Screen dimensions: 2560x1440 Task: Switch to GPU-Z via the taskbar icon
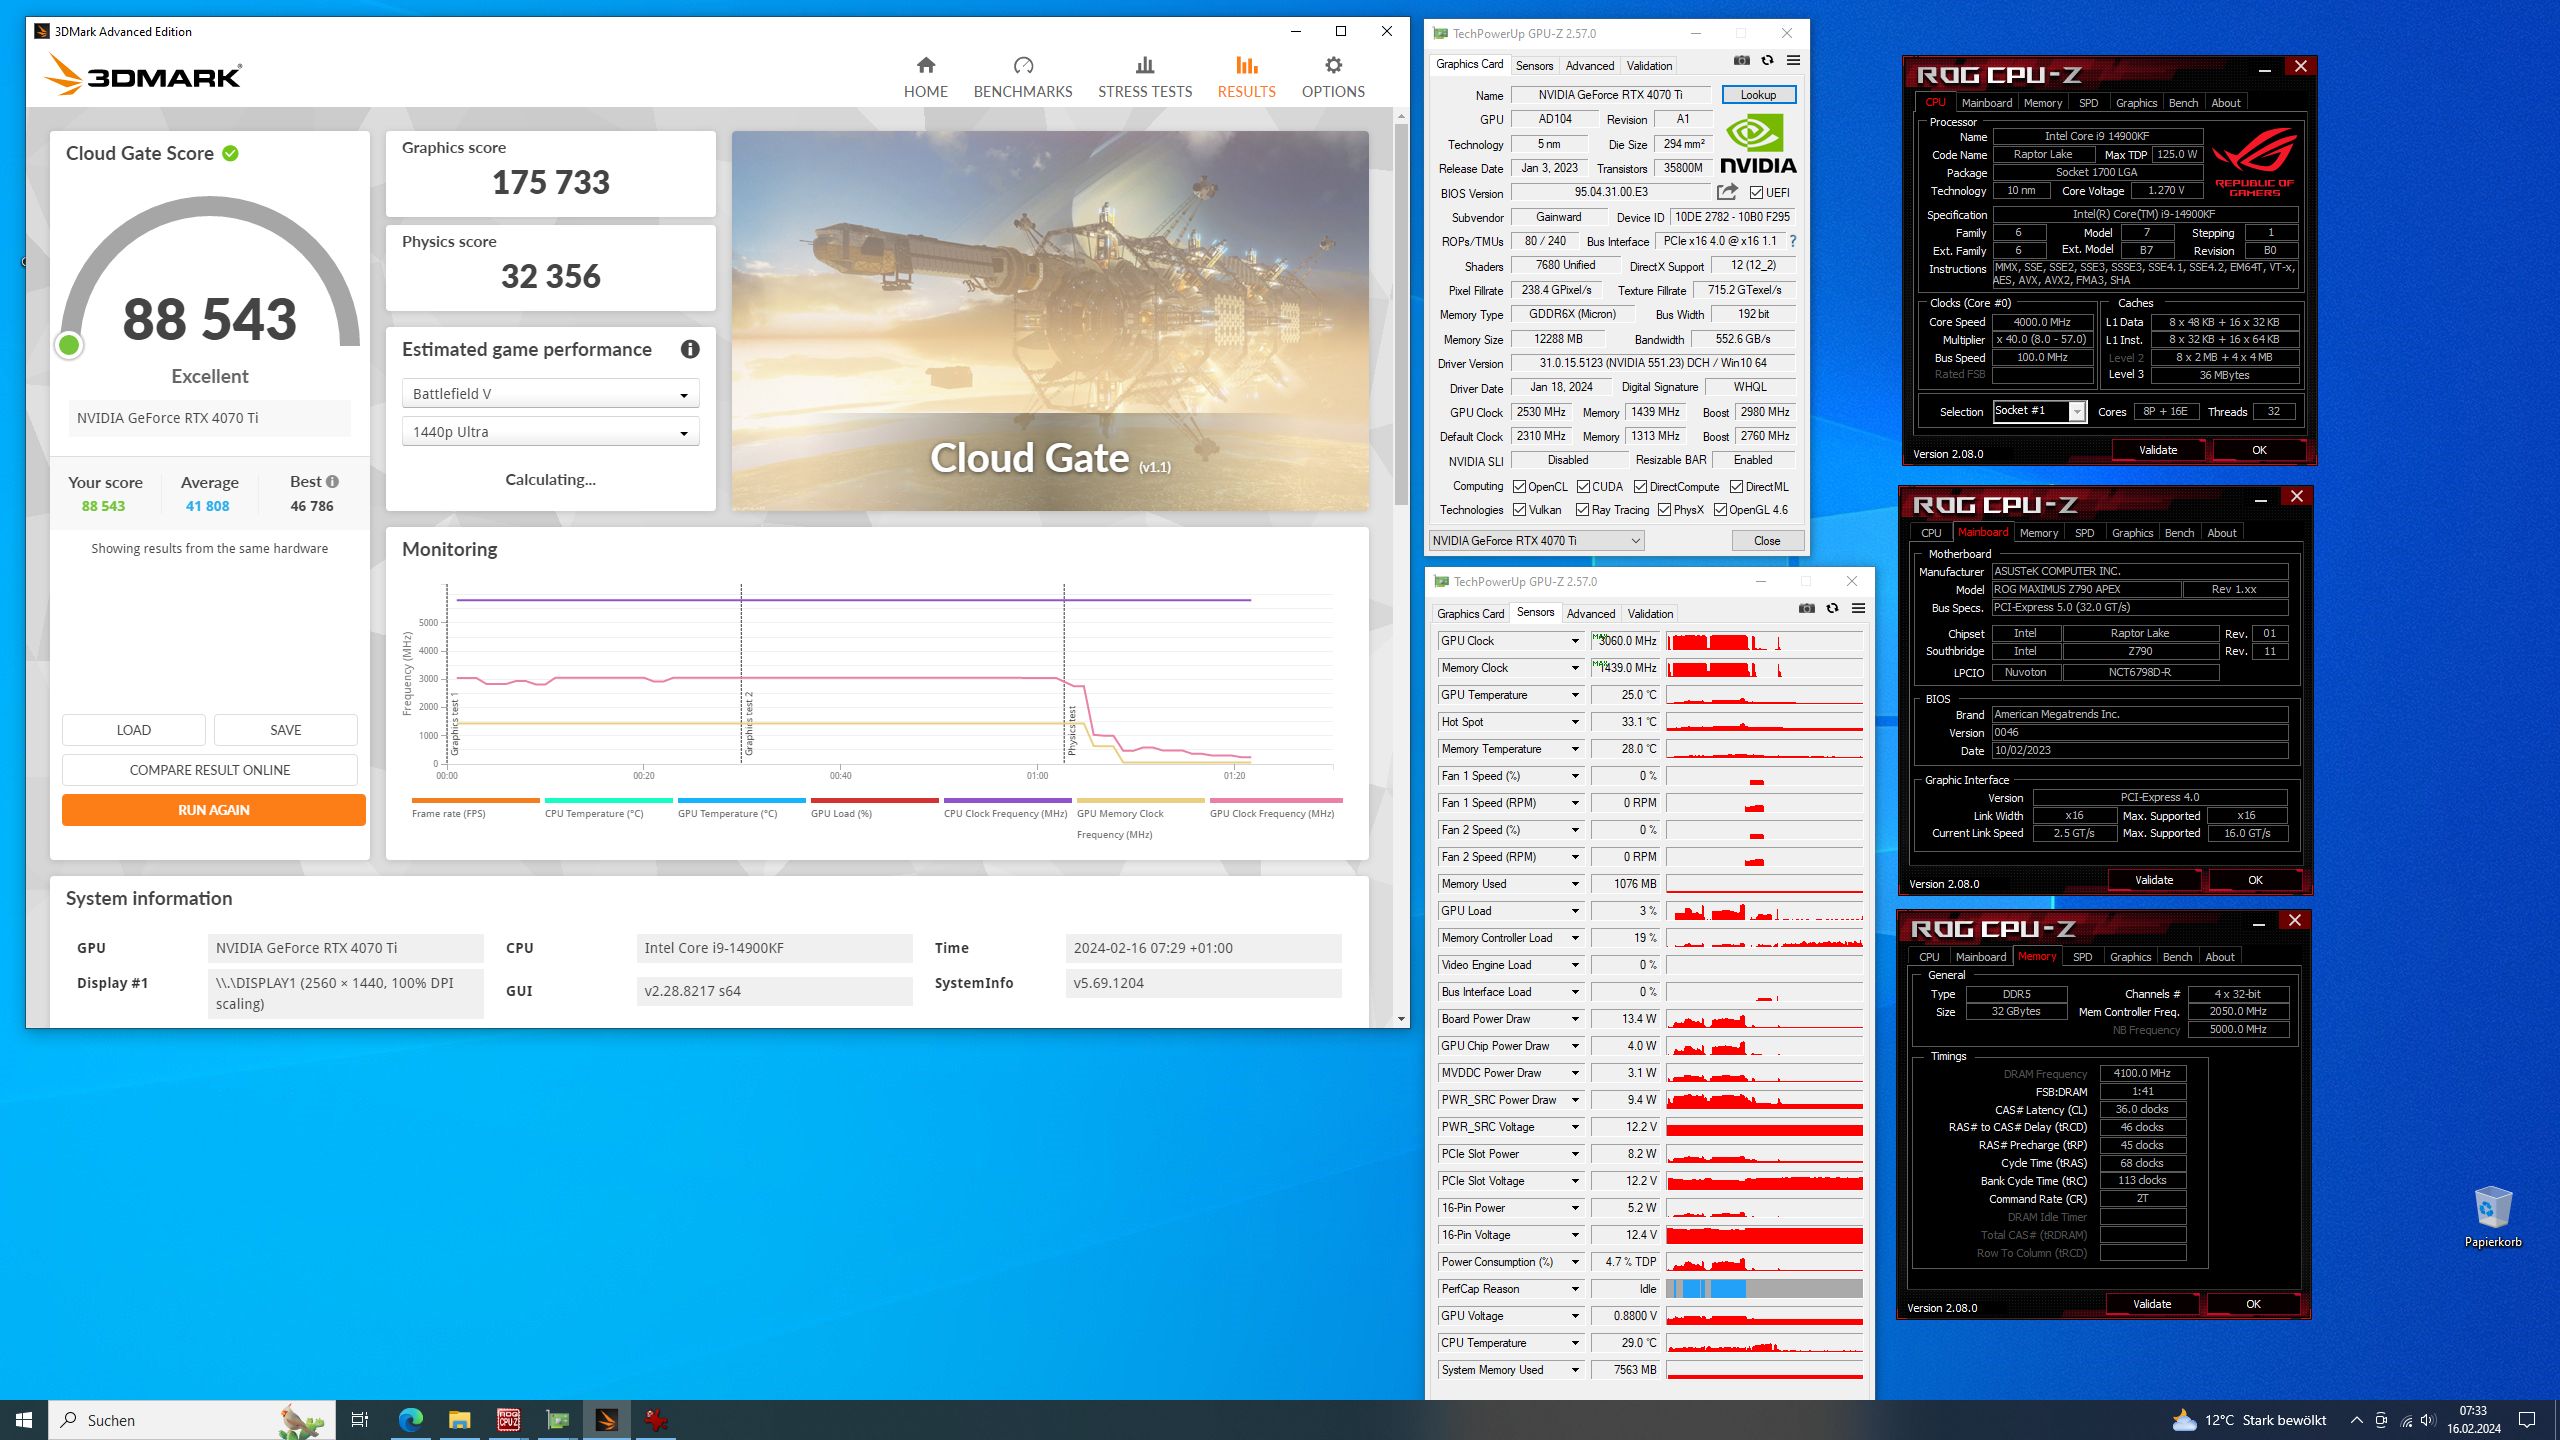pos(557,1420)
